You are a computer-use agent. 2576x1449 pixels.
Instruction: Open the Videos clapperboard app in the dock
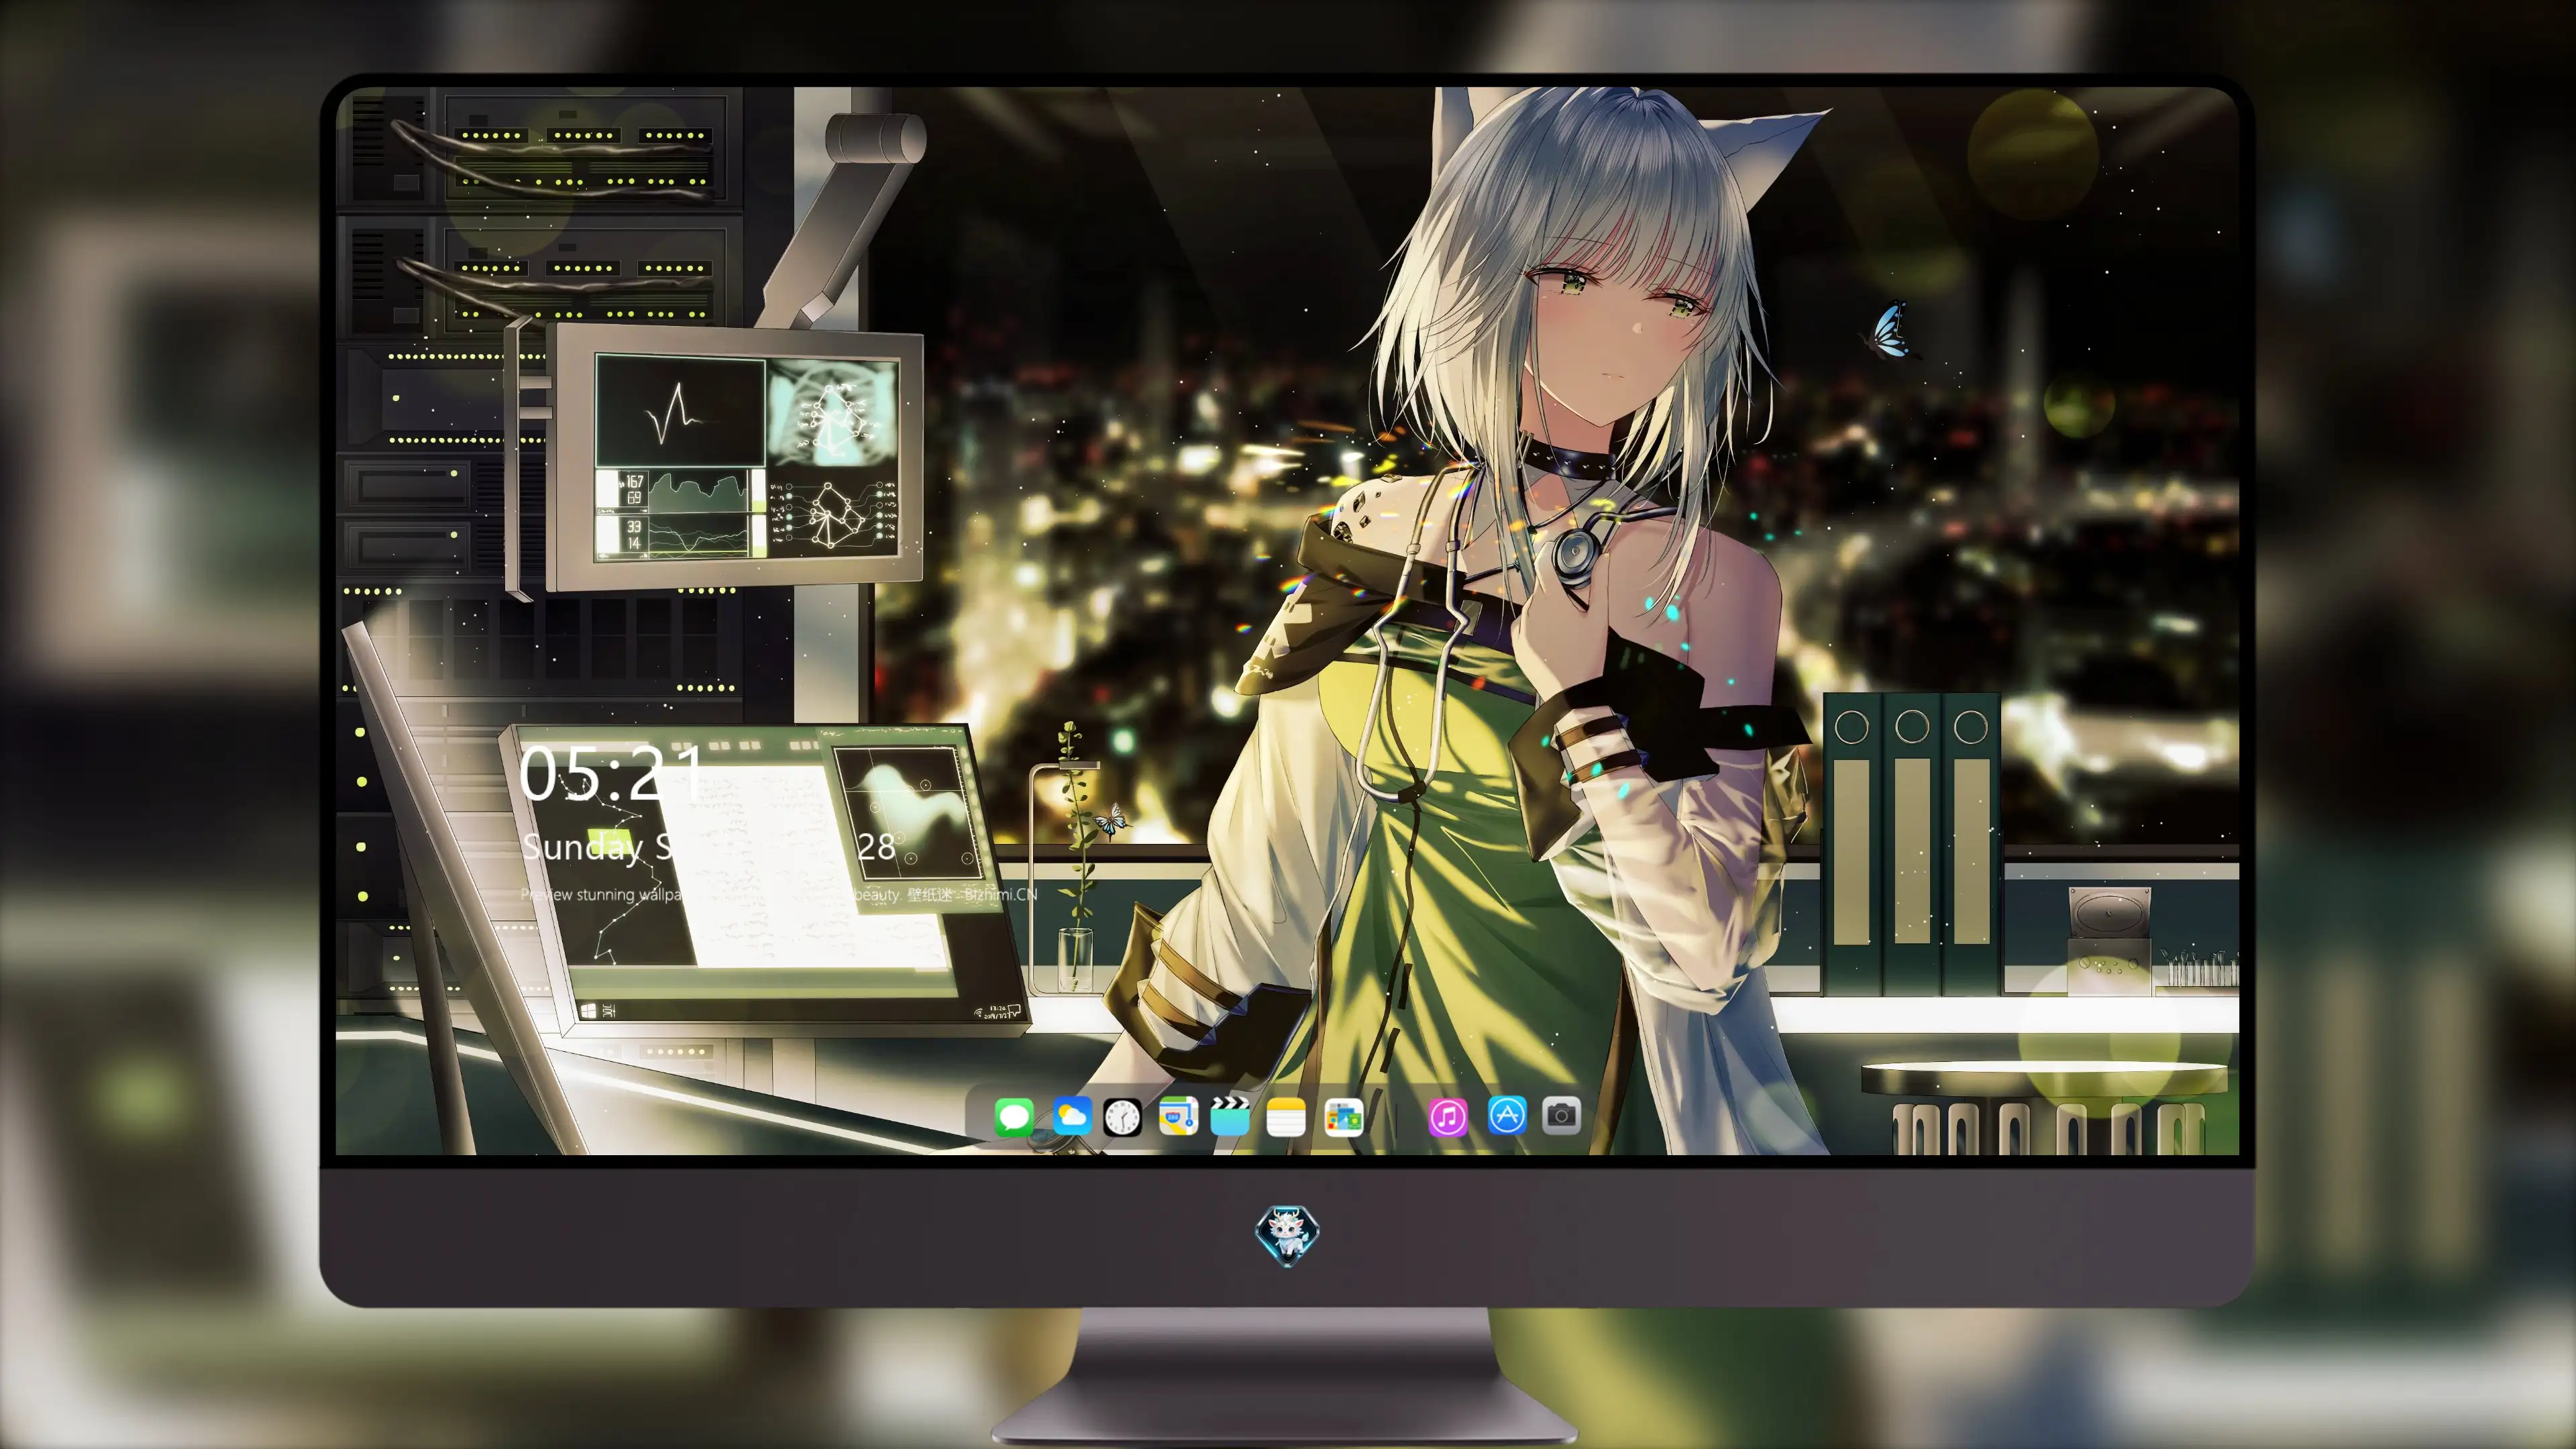tap(1230, 1116)
